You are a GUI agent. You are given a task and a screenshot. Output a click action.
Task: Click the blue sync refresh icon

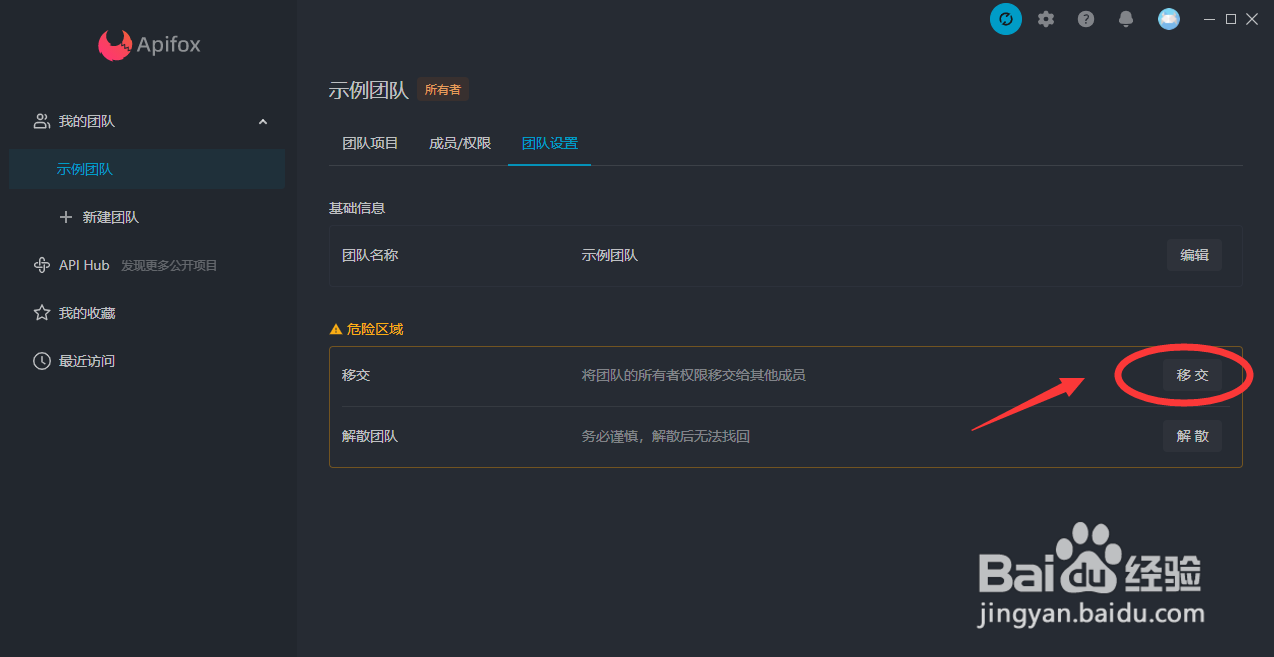coord(1005,19)
